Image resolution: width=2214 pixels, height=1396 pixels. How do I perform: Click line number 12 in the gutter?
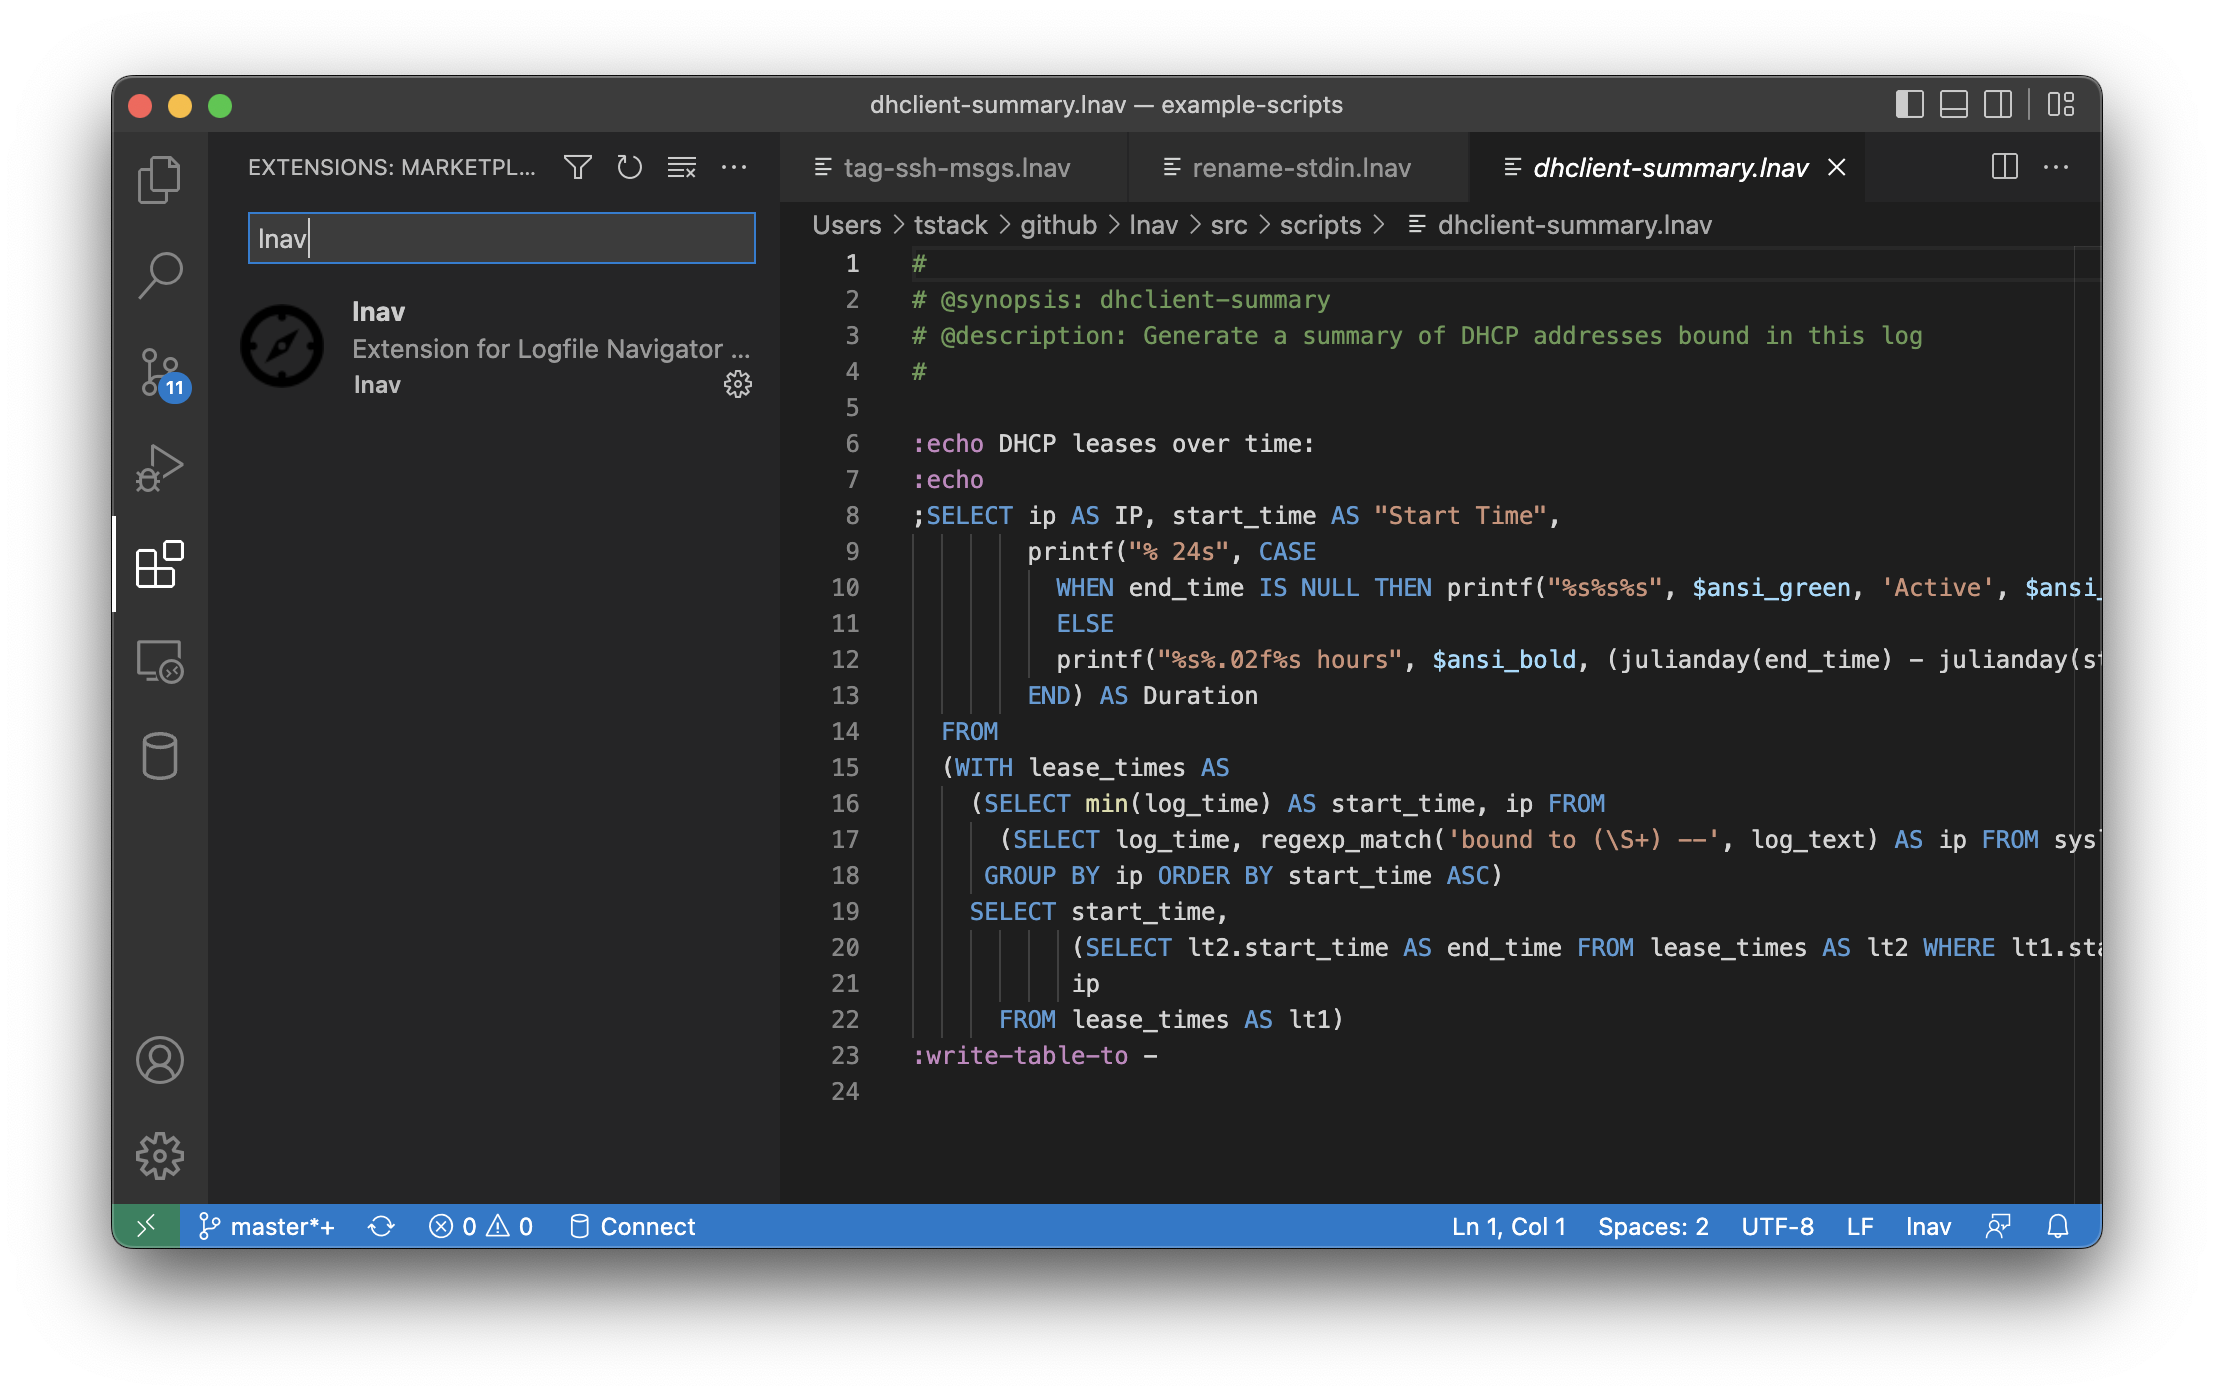coord(845,660)
